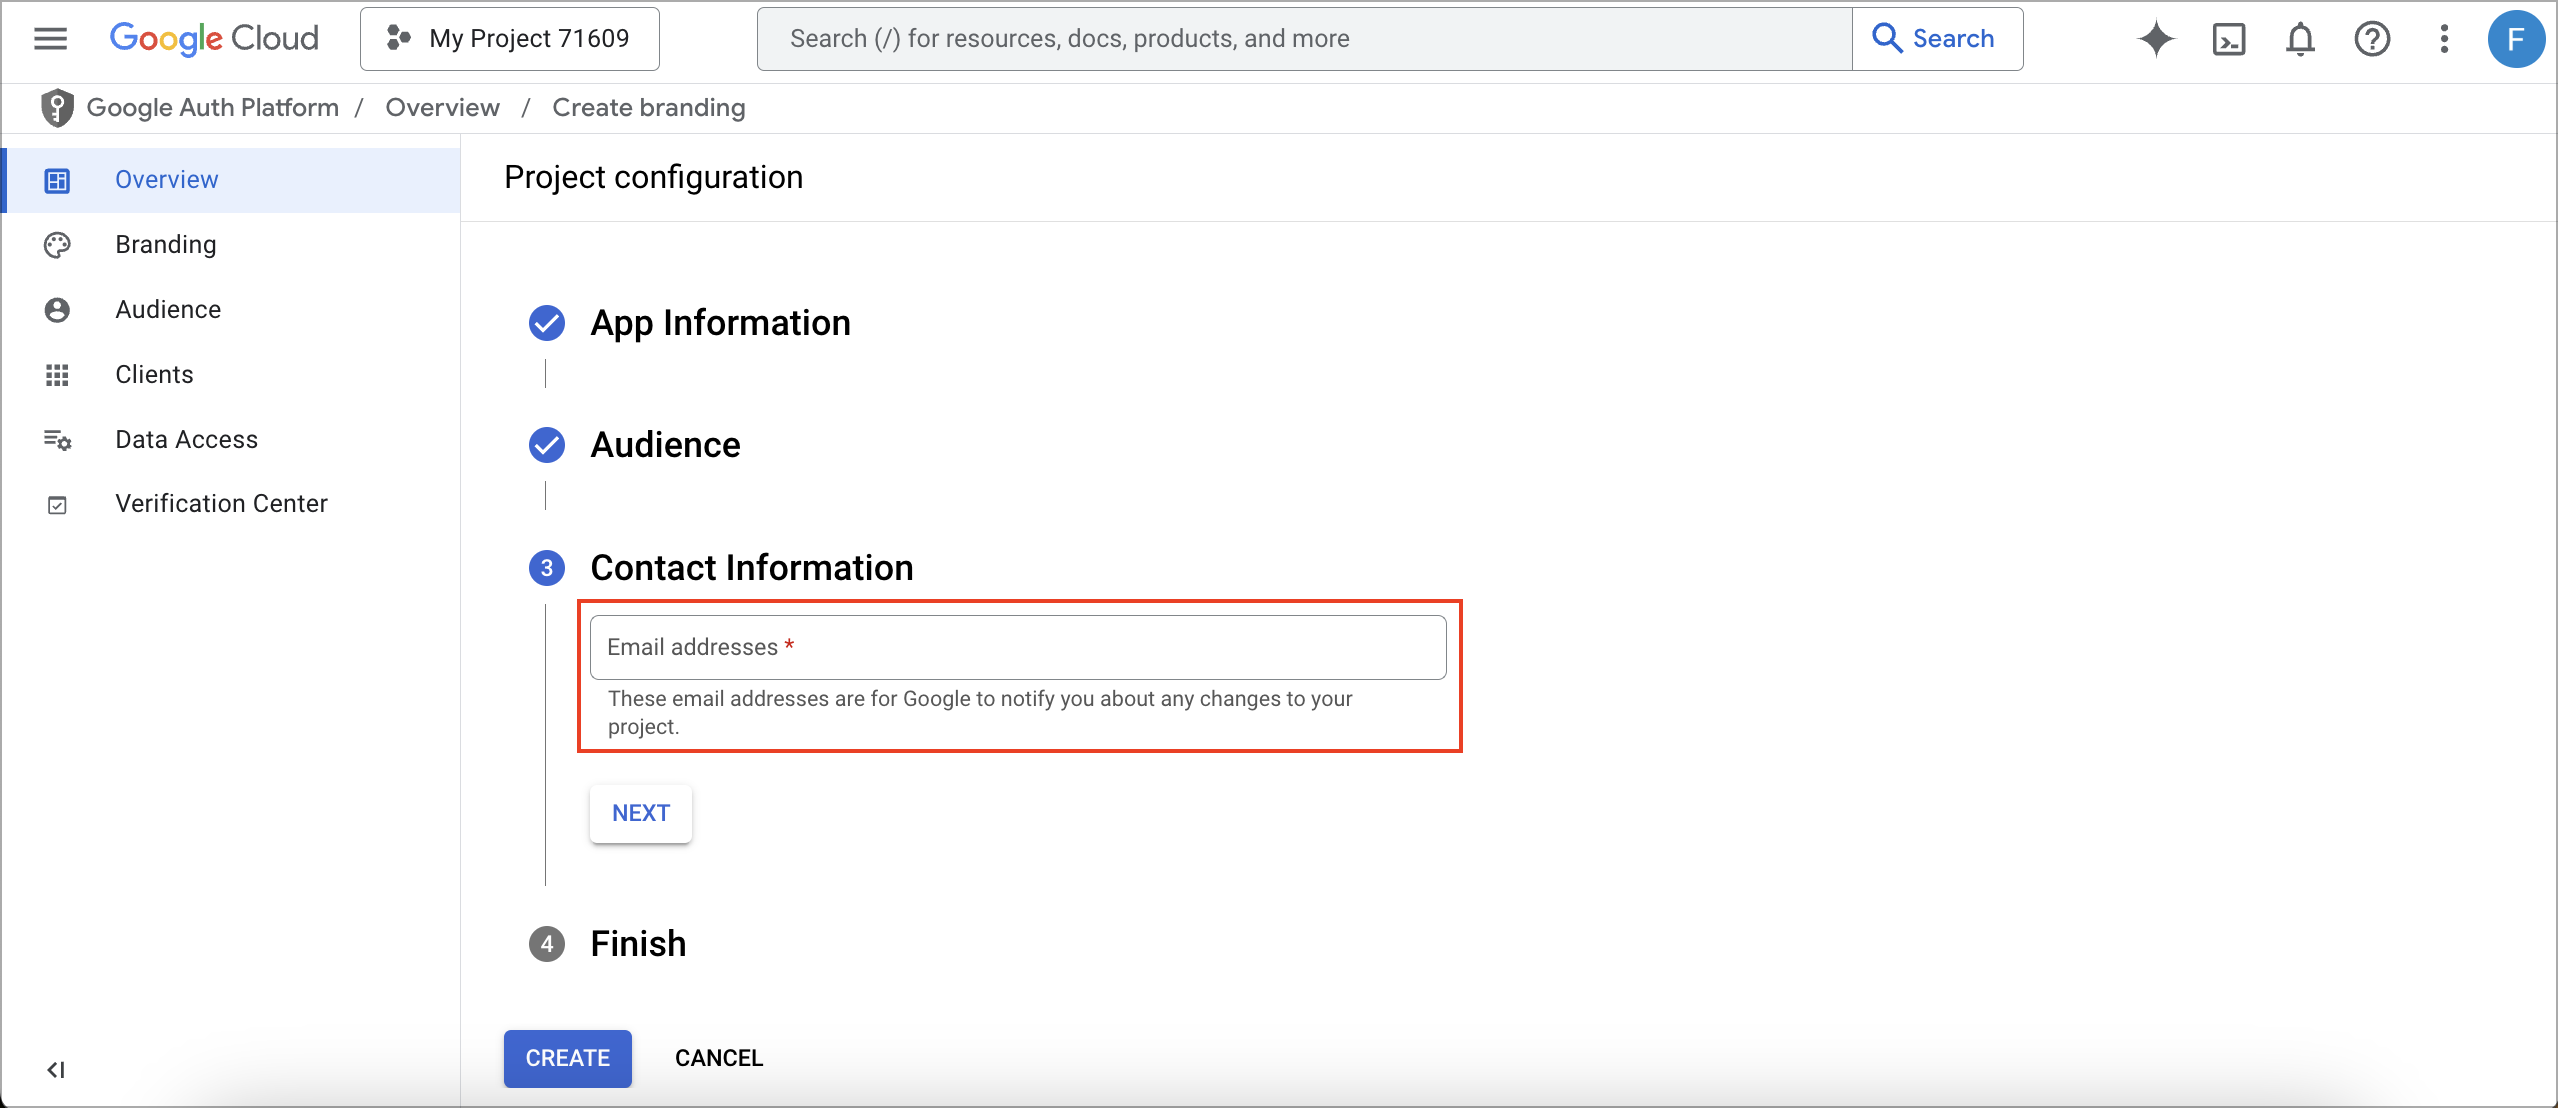Go to Overview breadcrumb link
This screenshot has height=1108, width=2558.
442,108
